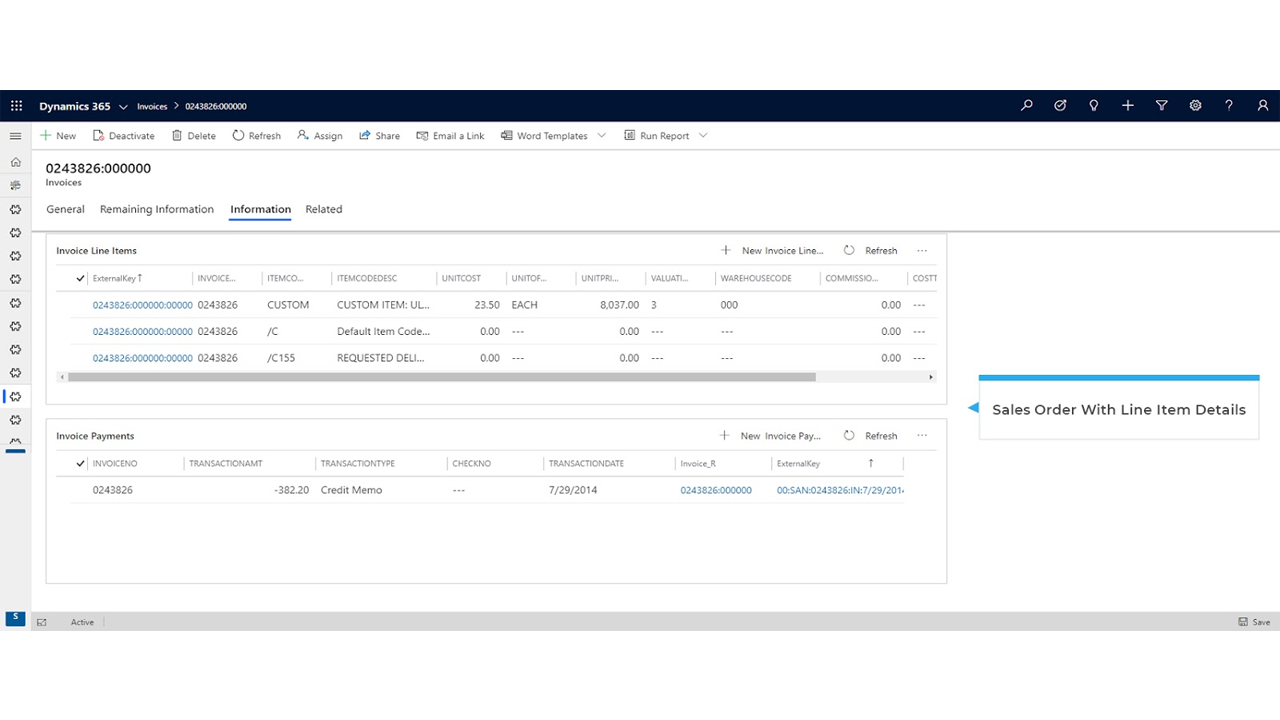Open the settings gear
This screenshot has width=1280, height=720.
tap(1195, 106)
